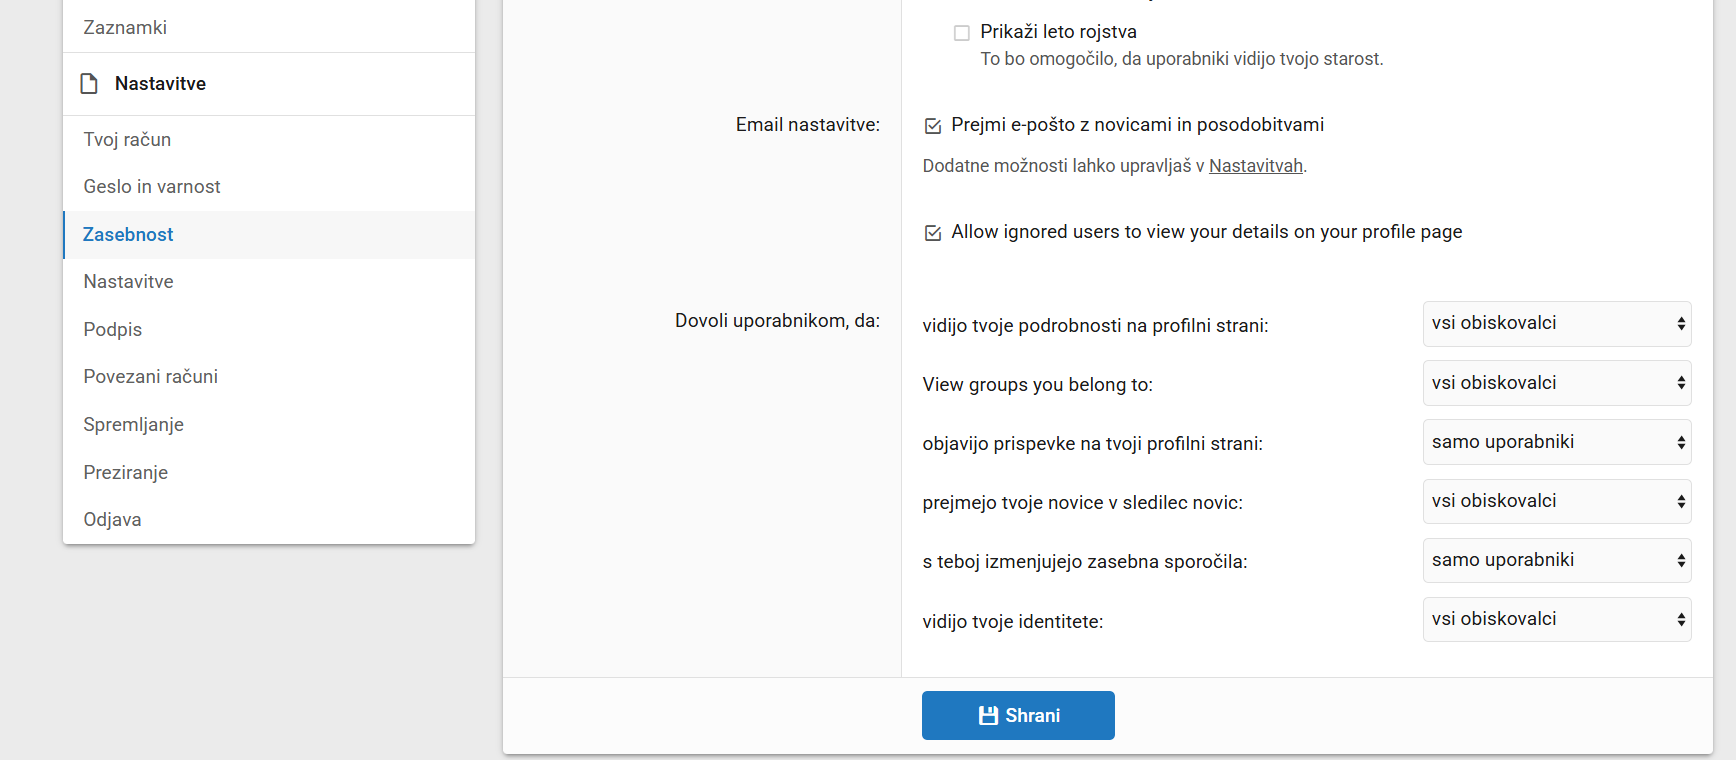The image size is (1736, 760).
Task: Open the Podpis settings page
Action: (113, 330)
